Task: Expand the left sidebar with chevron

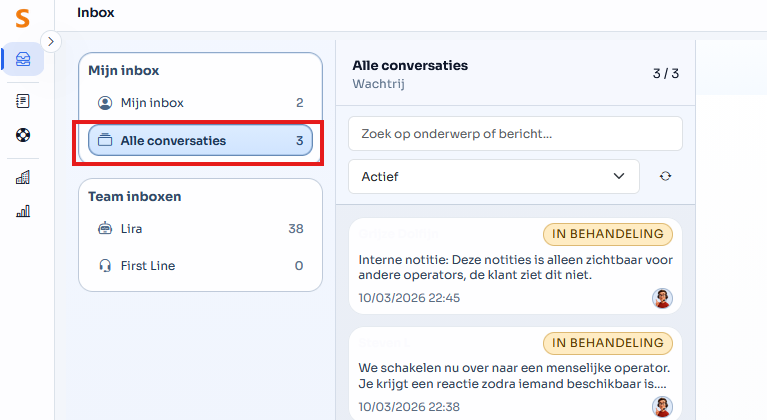Action: click(53, 41)
